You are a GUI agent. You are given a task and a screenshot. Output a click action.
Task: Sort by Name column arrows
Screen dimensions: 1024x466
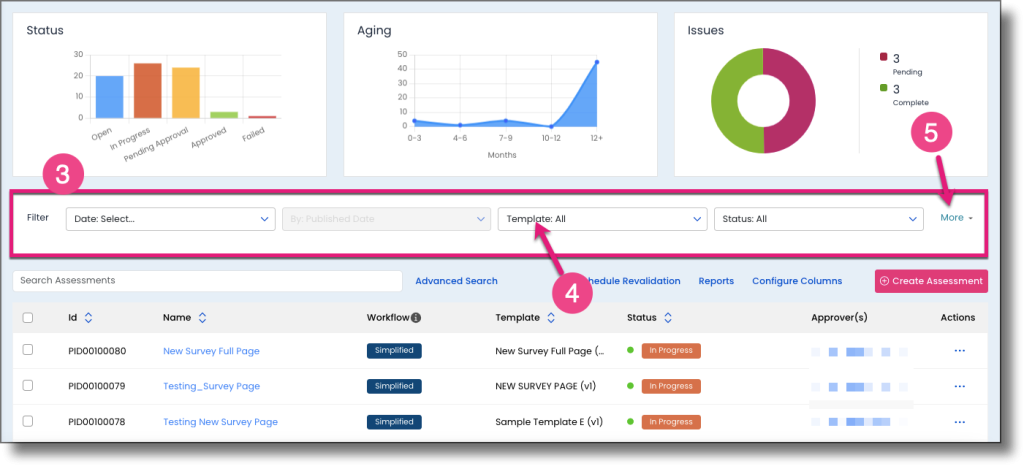(202, 318)
